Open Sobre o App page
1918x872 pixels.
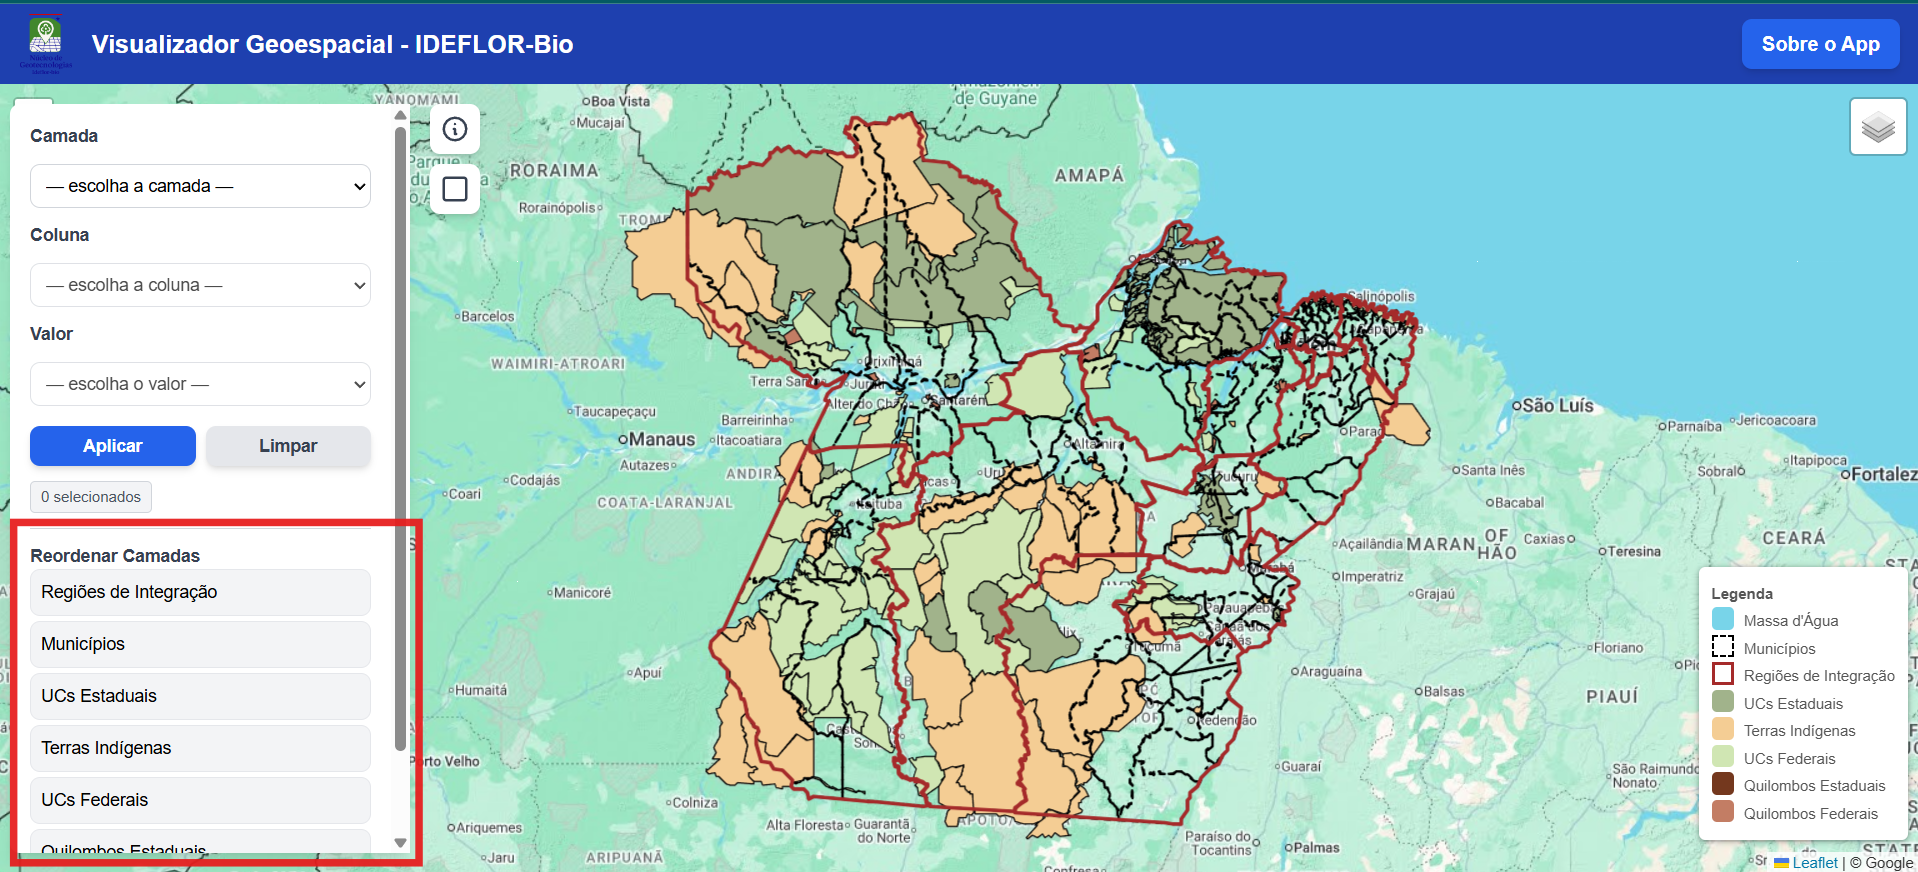click(x=1820, y=44)
